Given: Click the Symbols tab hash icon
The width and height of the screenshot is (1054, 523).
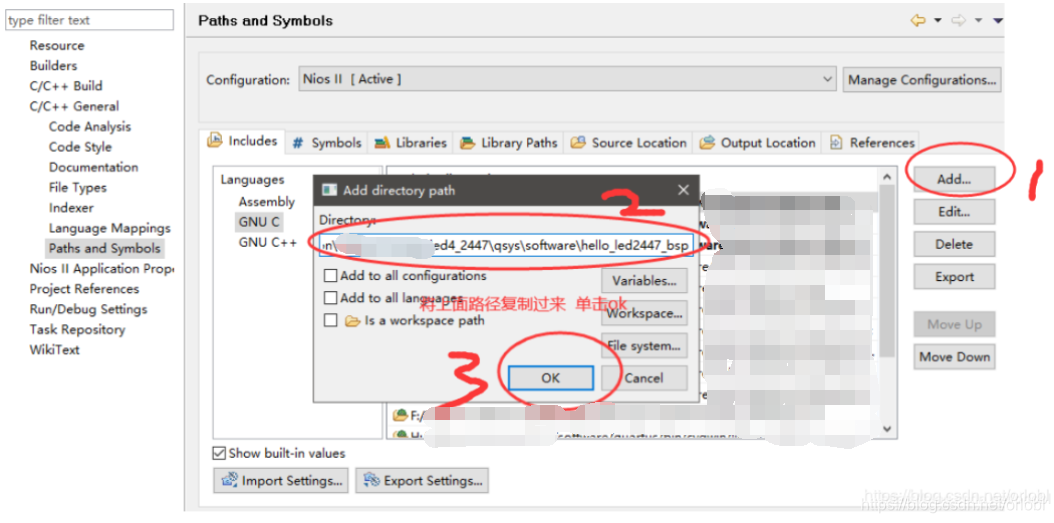Looking at the screenshot, I should (298, 143).
